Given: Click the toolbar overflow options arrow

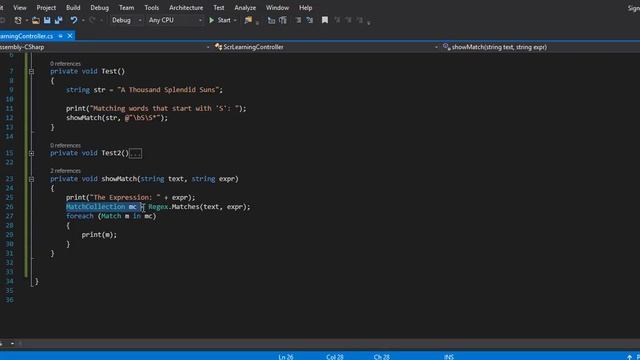Looking at the screenshot, I should point(369,23).
